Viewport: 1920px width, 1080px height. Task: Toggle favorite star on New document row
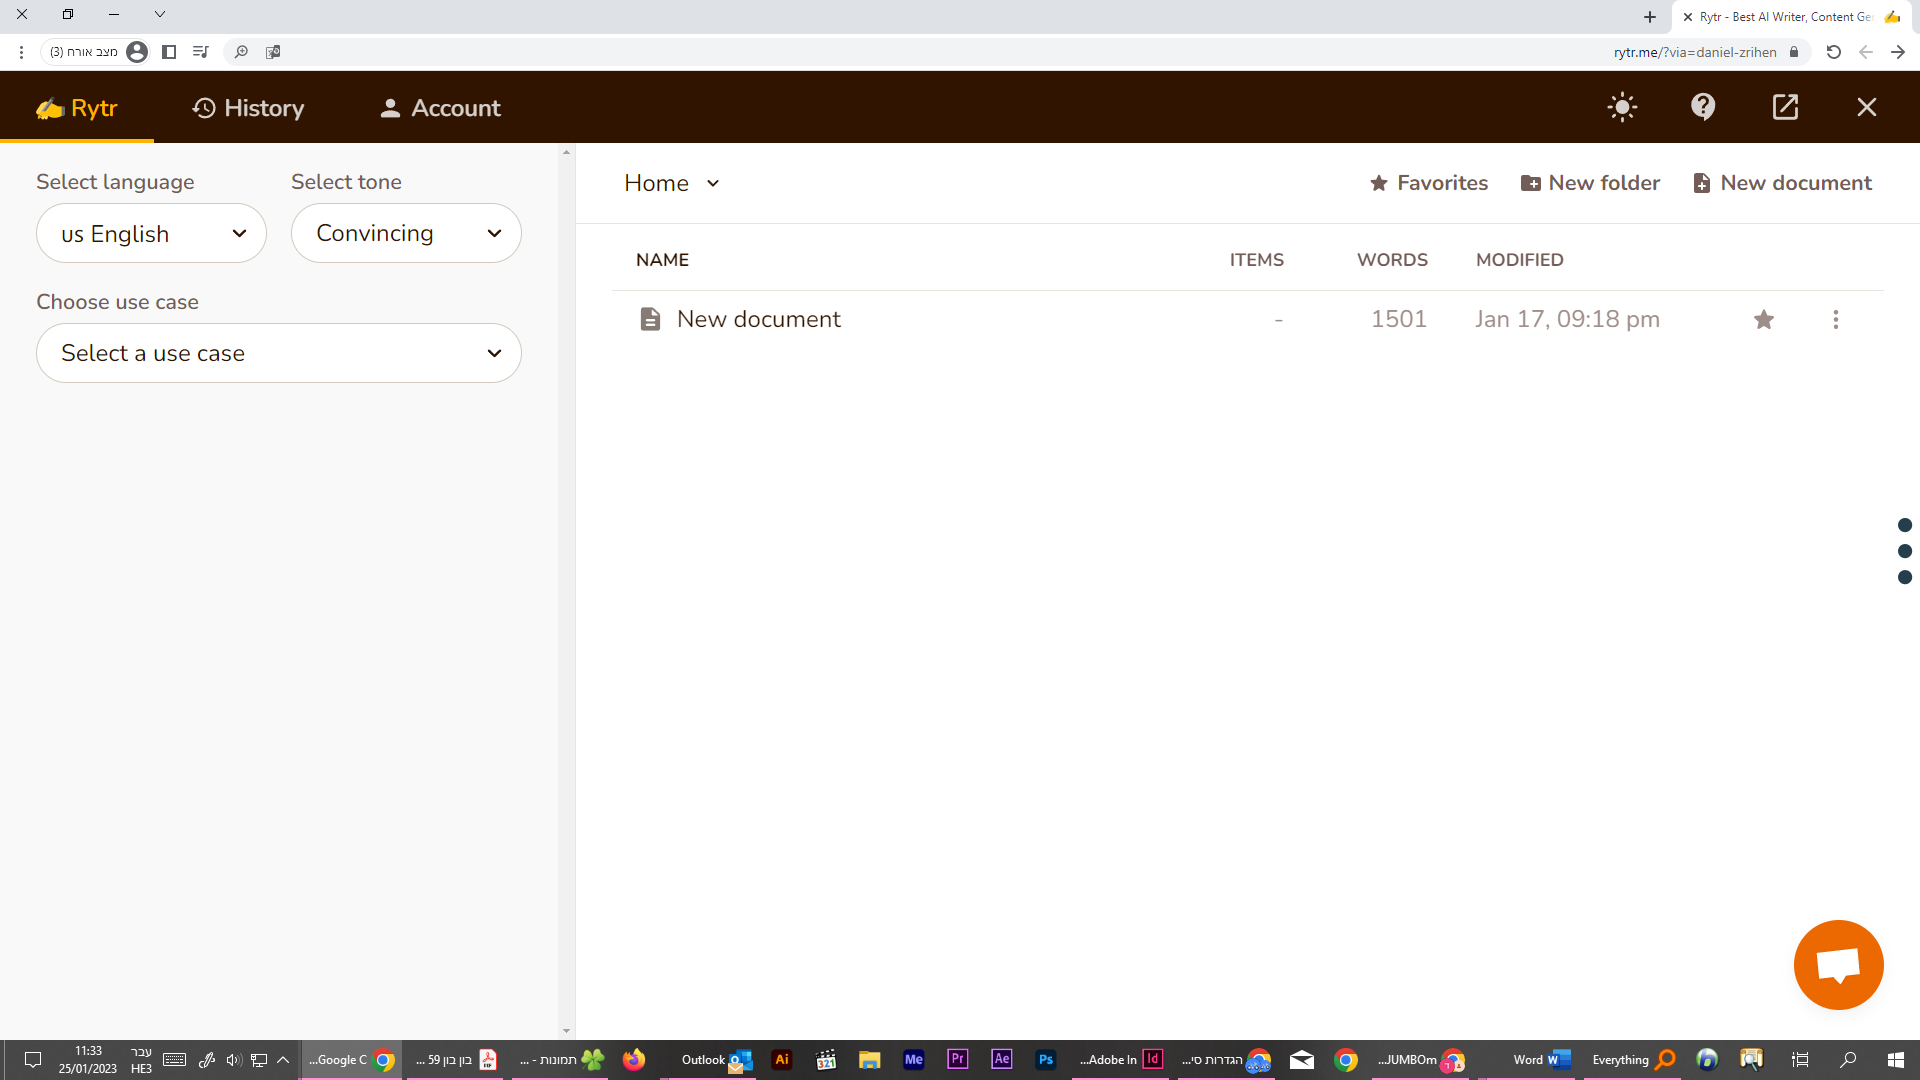tap(1764, 319)
